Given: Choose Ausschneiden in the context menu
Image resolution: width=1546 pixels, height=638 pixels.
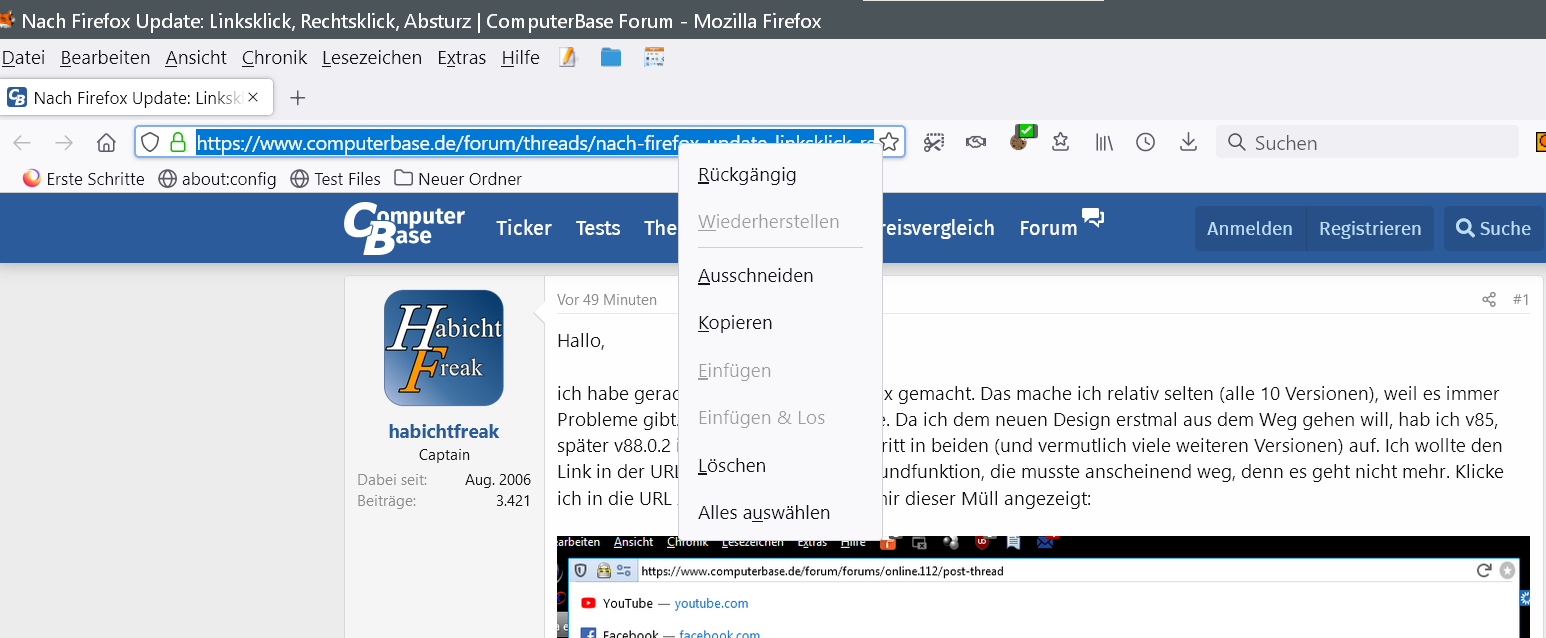Looking at the screenshot, I should [x=780, y=276].
